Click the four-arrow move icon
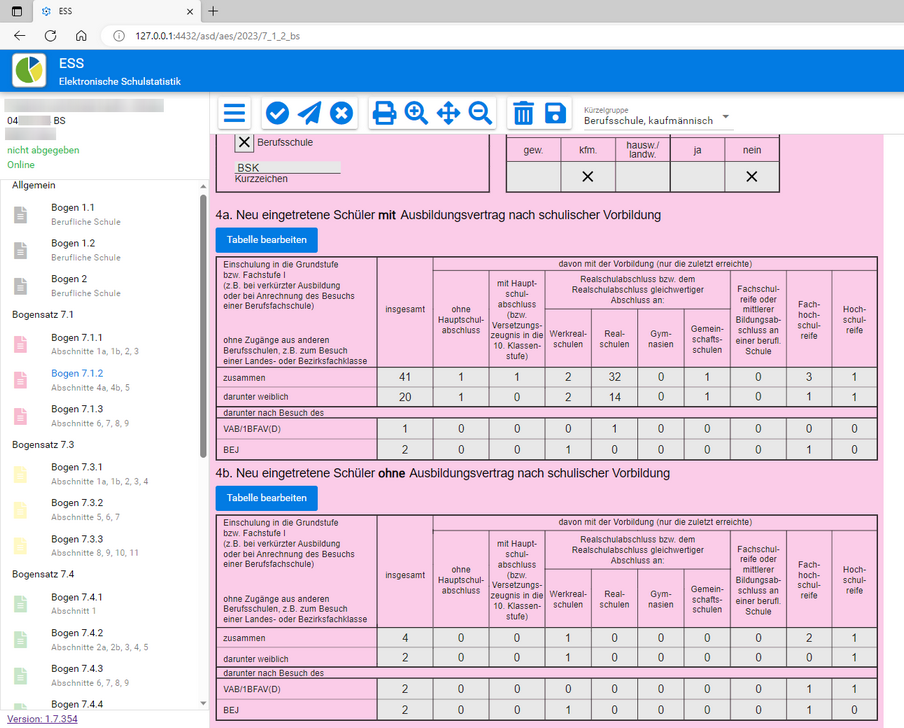The image size is (904, 728). click(x=448, y=113)
